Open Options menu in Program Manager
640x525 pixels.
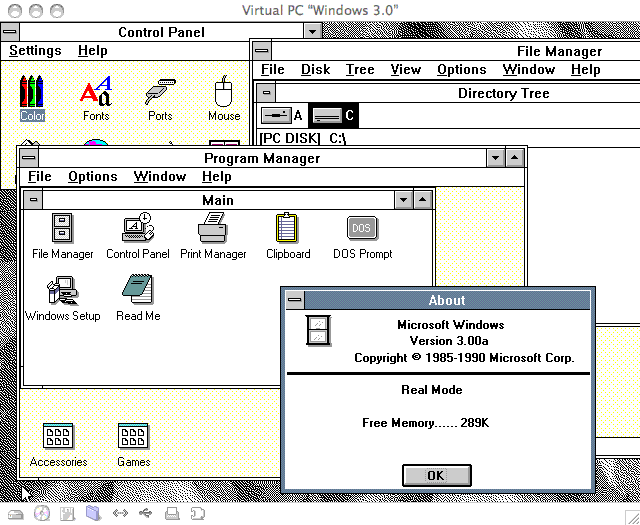(x=93, y=176)
